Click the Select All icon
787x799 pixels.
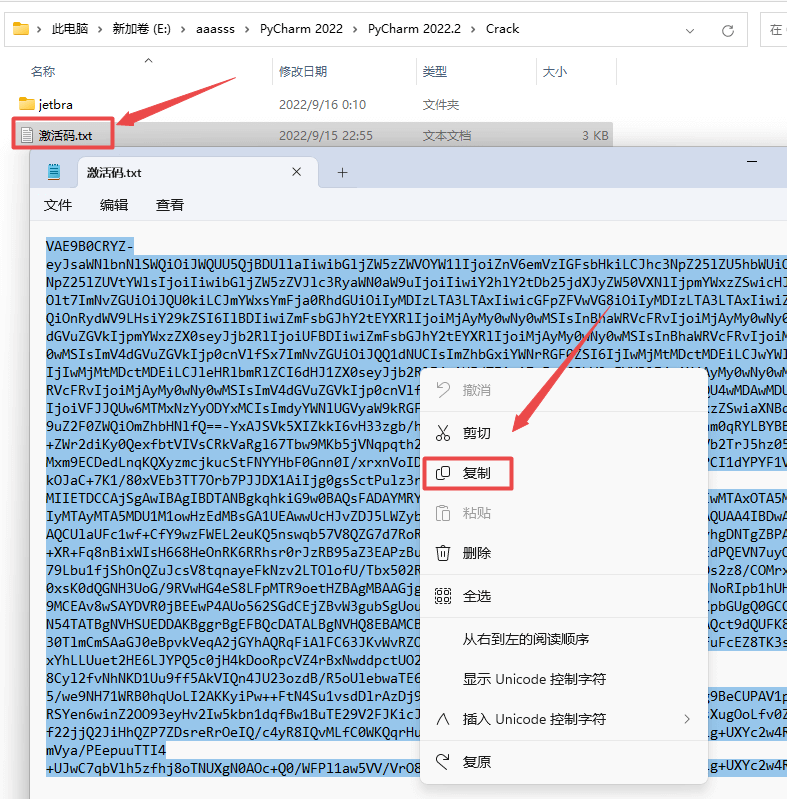pos(443,596)
